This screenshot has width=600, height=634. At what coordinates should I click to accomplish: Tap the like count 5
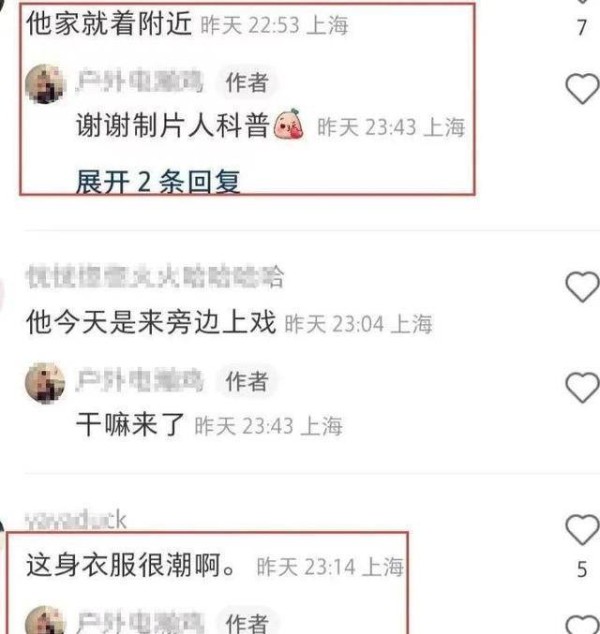[582, 570]
